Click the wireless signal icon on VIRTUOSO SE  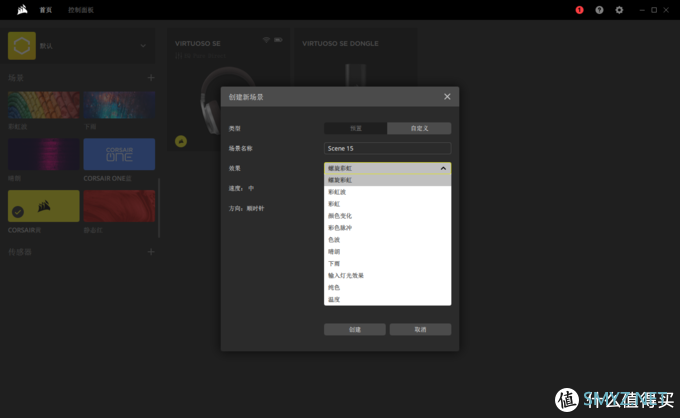click(x=266, y=40)
